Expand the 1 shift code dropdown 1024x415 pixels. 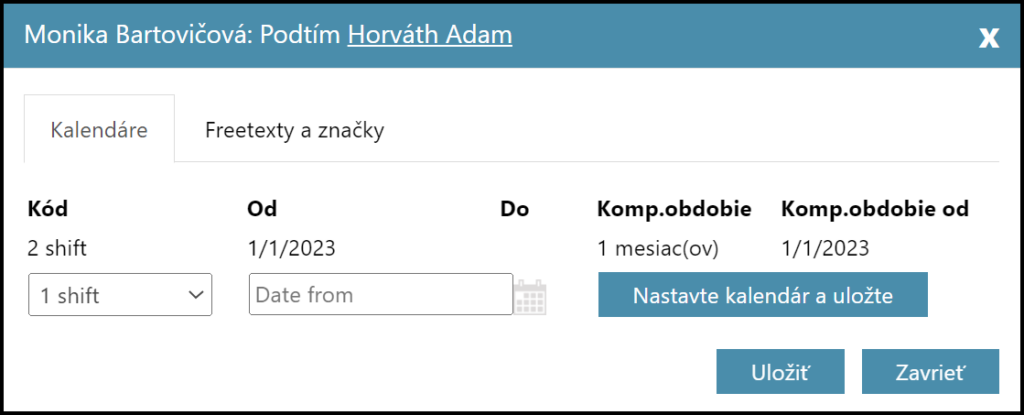120,296
